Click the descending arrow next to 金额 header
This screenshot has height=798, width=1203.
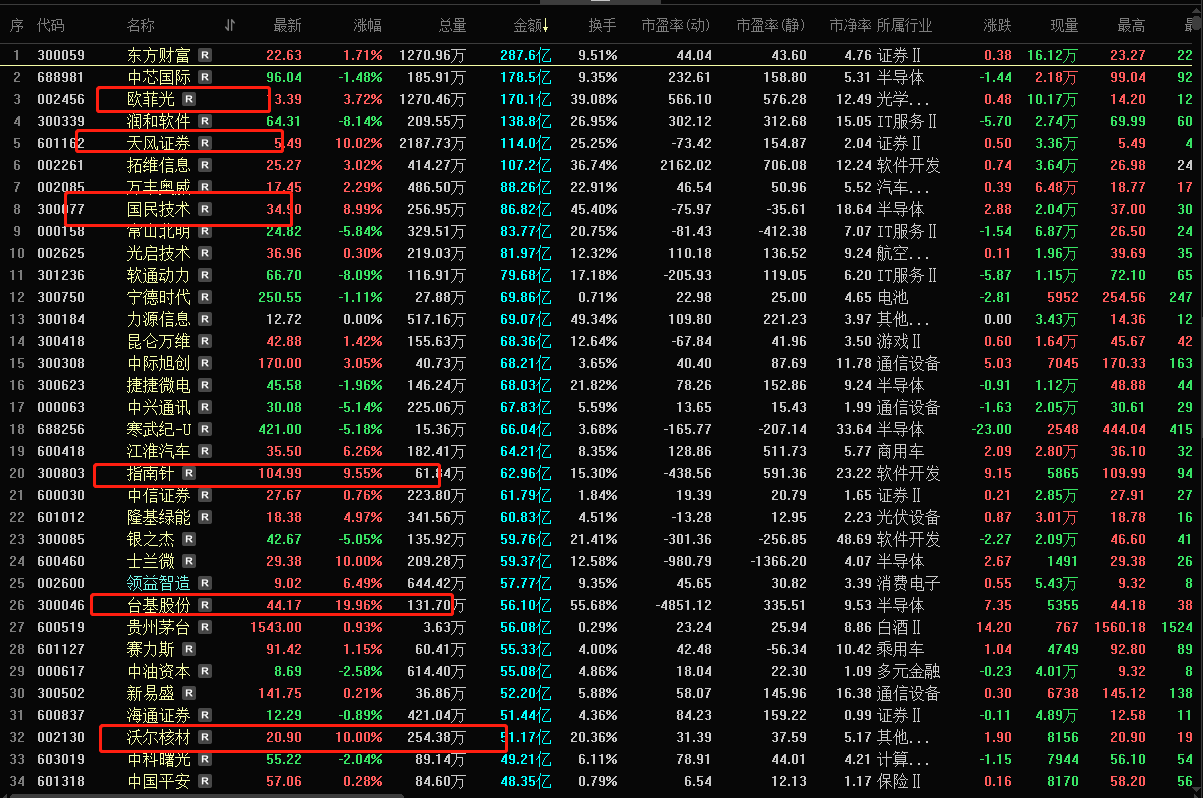[x=546, y=25]
